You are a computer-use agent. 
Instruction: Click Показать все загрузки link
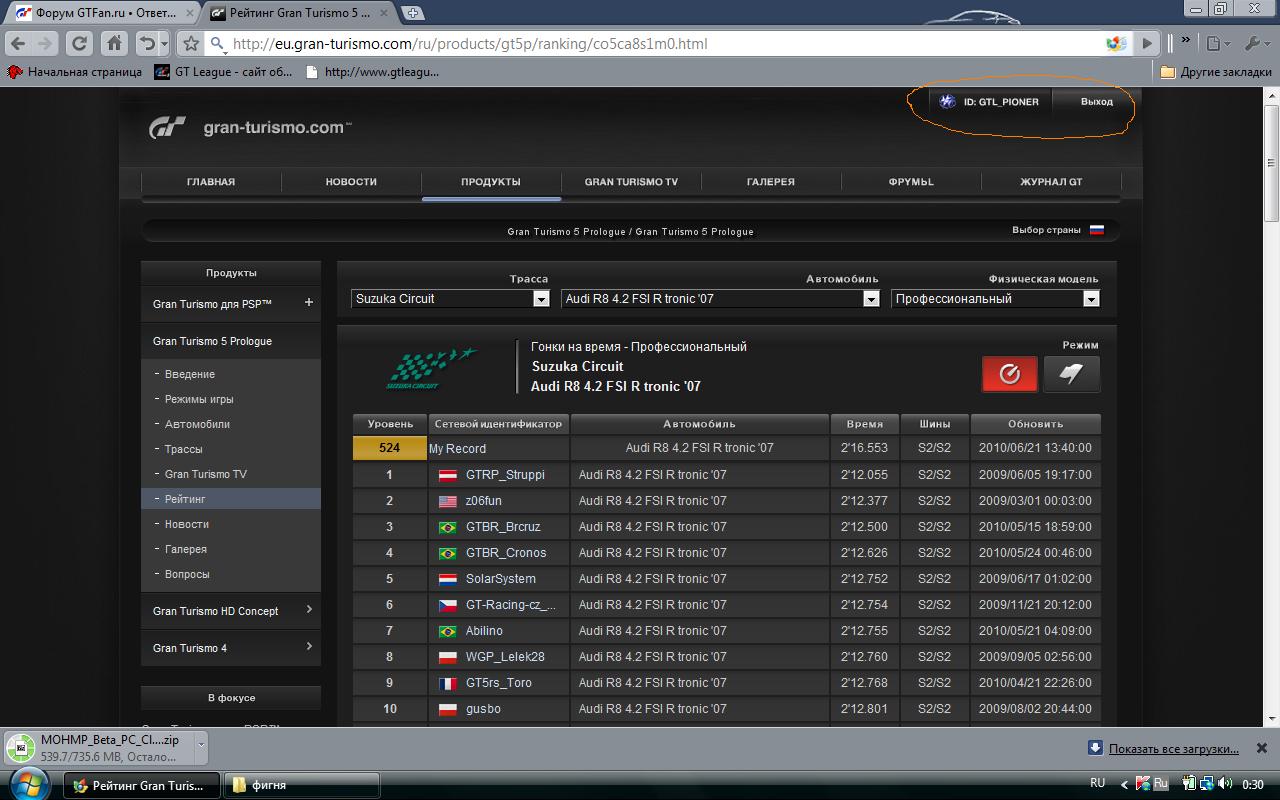[x=1173, y=748]
